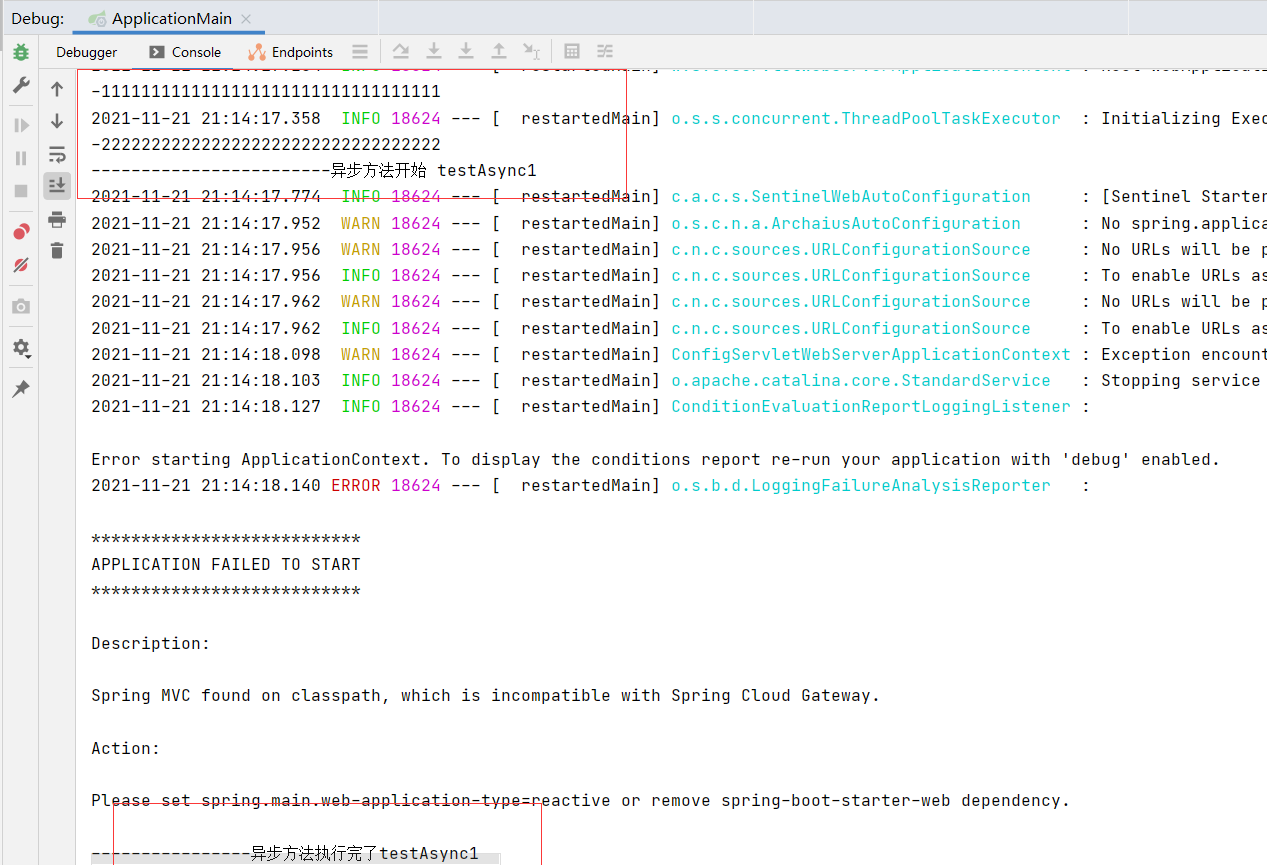Open the gear settings dropdown

20,347
